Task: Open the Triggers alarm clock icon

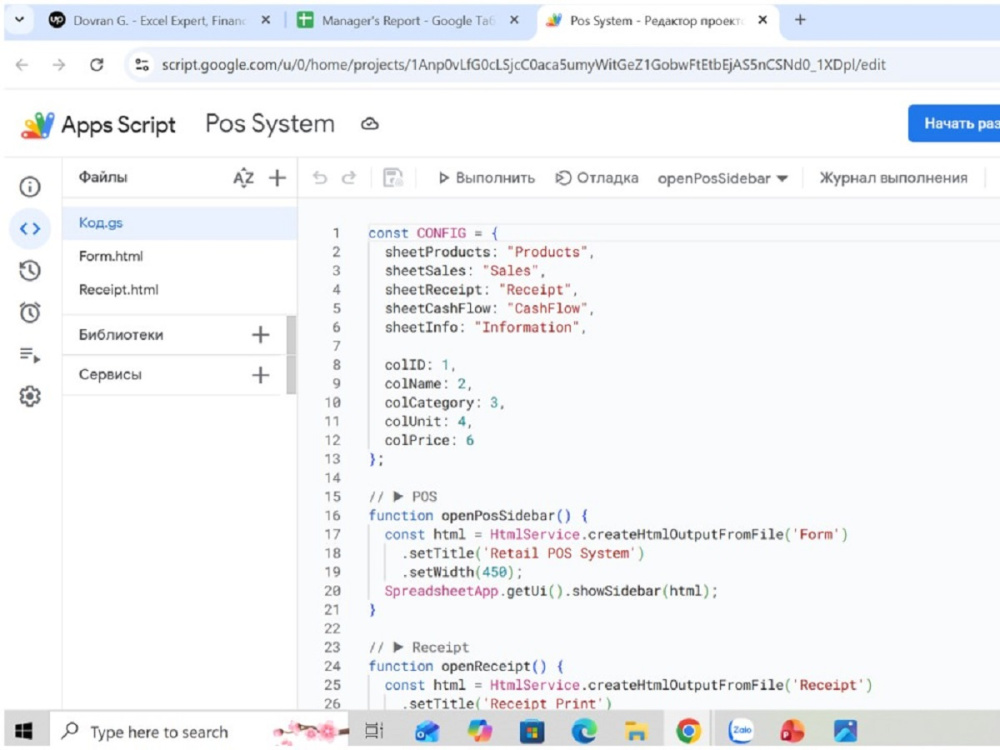Action: 30,312
